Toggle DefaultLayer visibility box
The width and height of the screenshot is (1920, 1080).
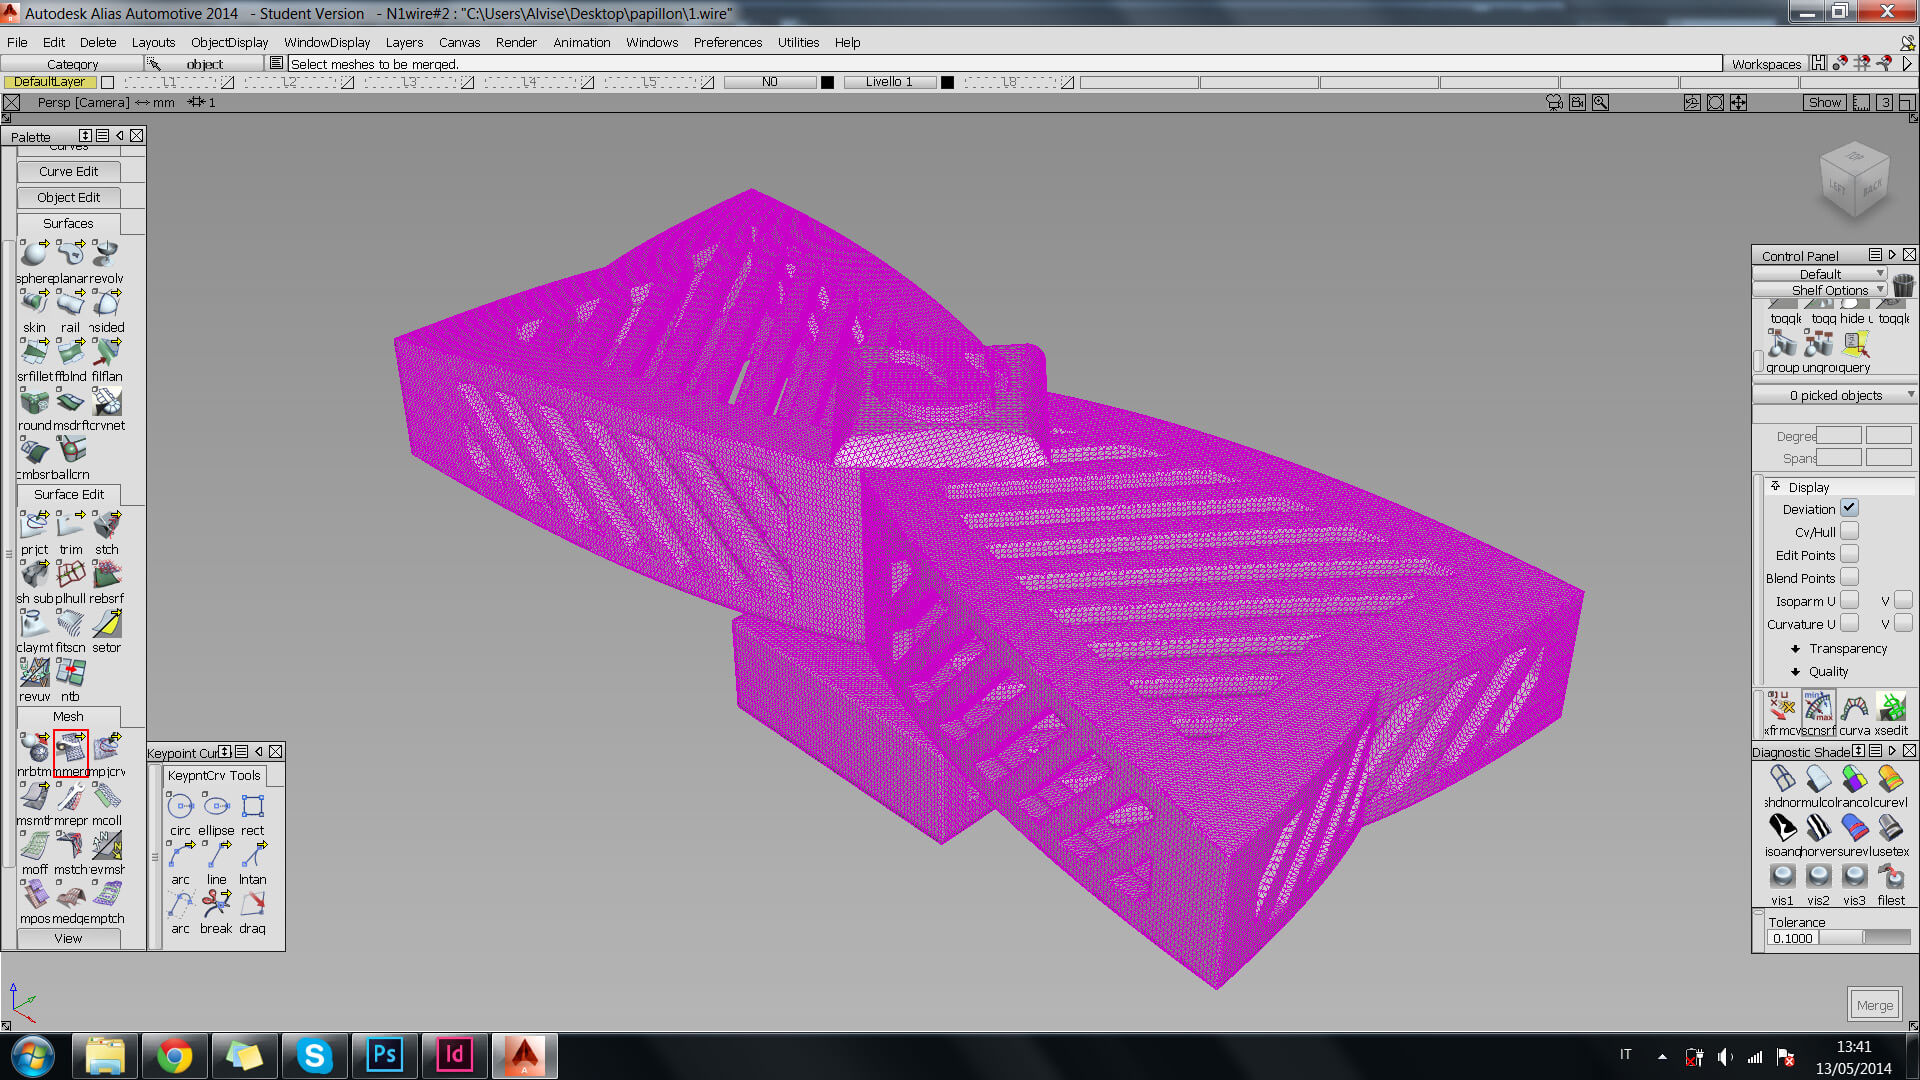pyautogui.click(x=108, y=82)
